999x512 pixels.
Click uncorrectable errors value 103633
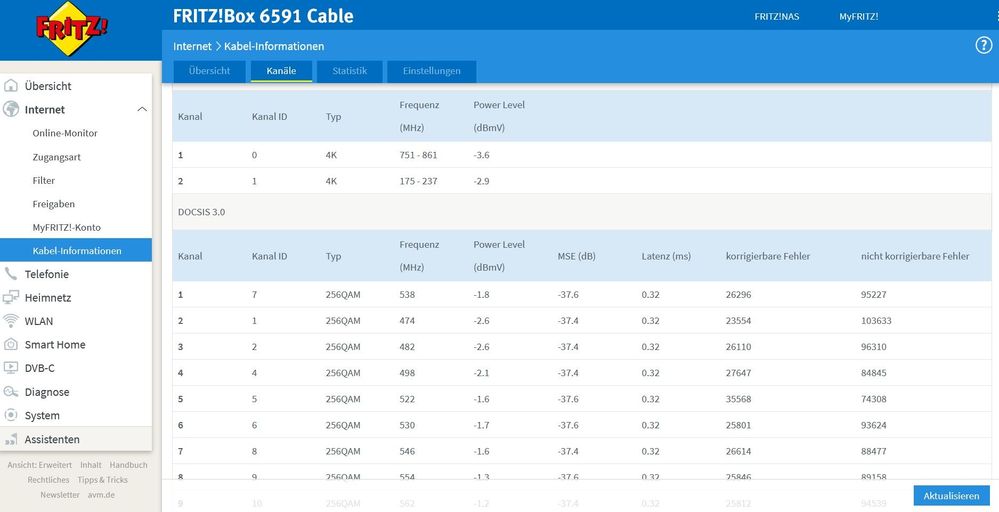[x=876, y=321]
